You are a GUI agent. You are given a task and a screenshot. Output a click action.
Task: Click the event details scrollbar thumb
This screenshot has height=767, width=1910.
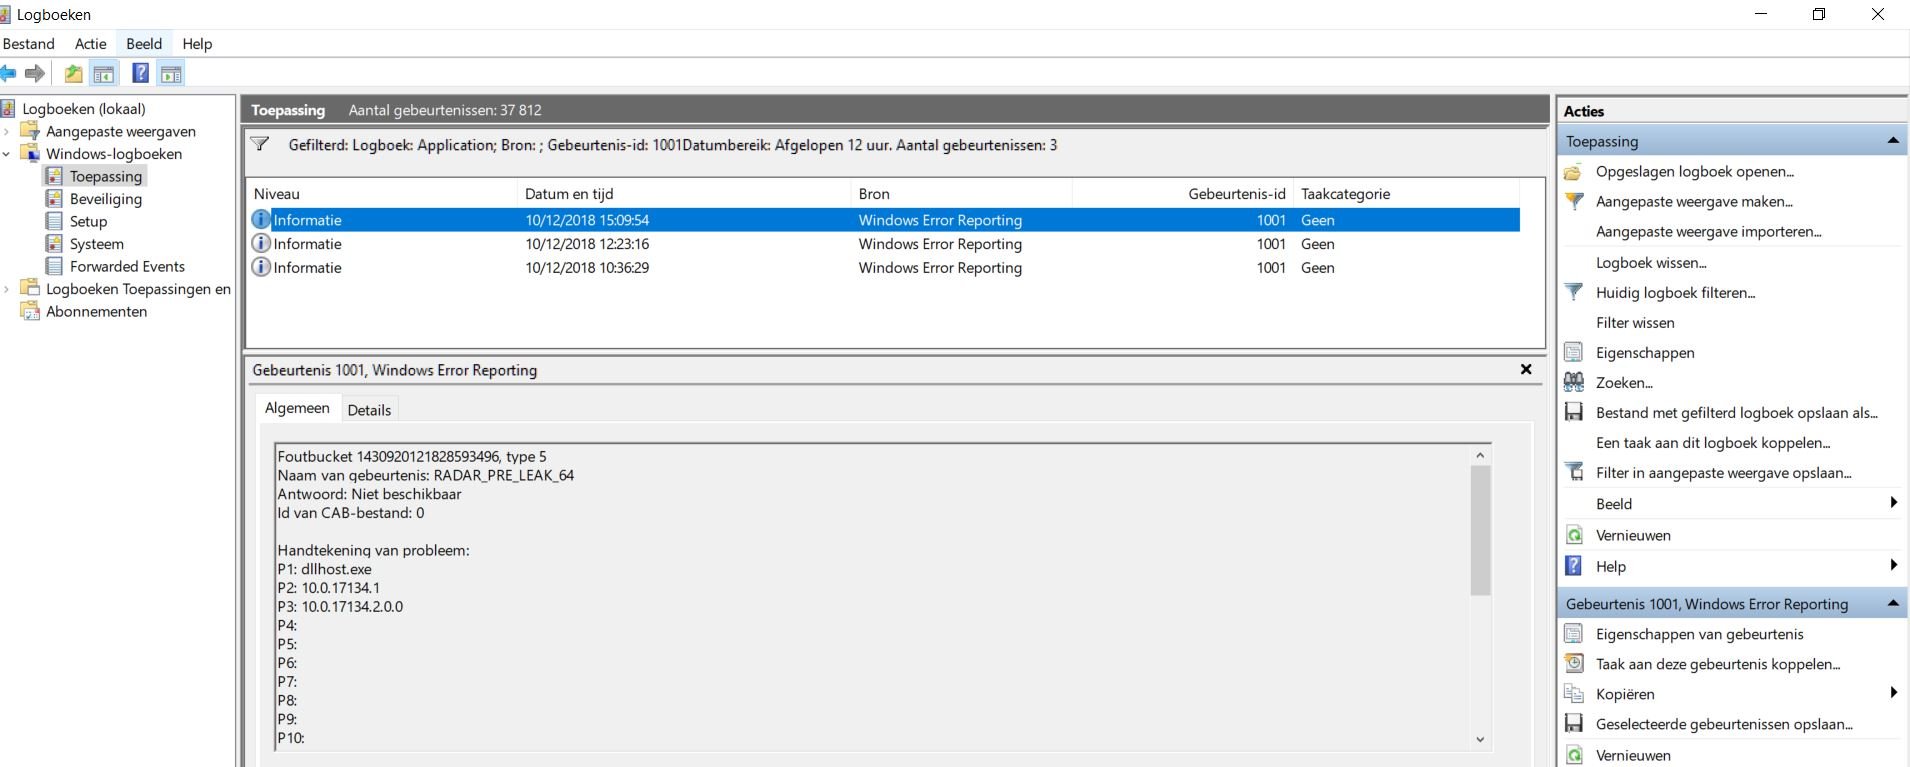coord(1480,530)
